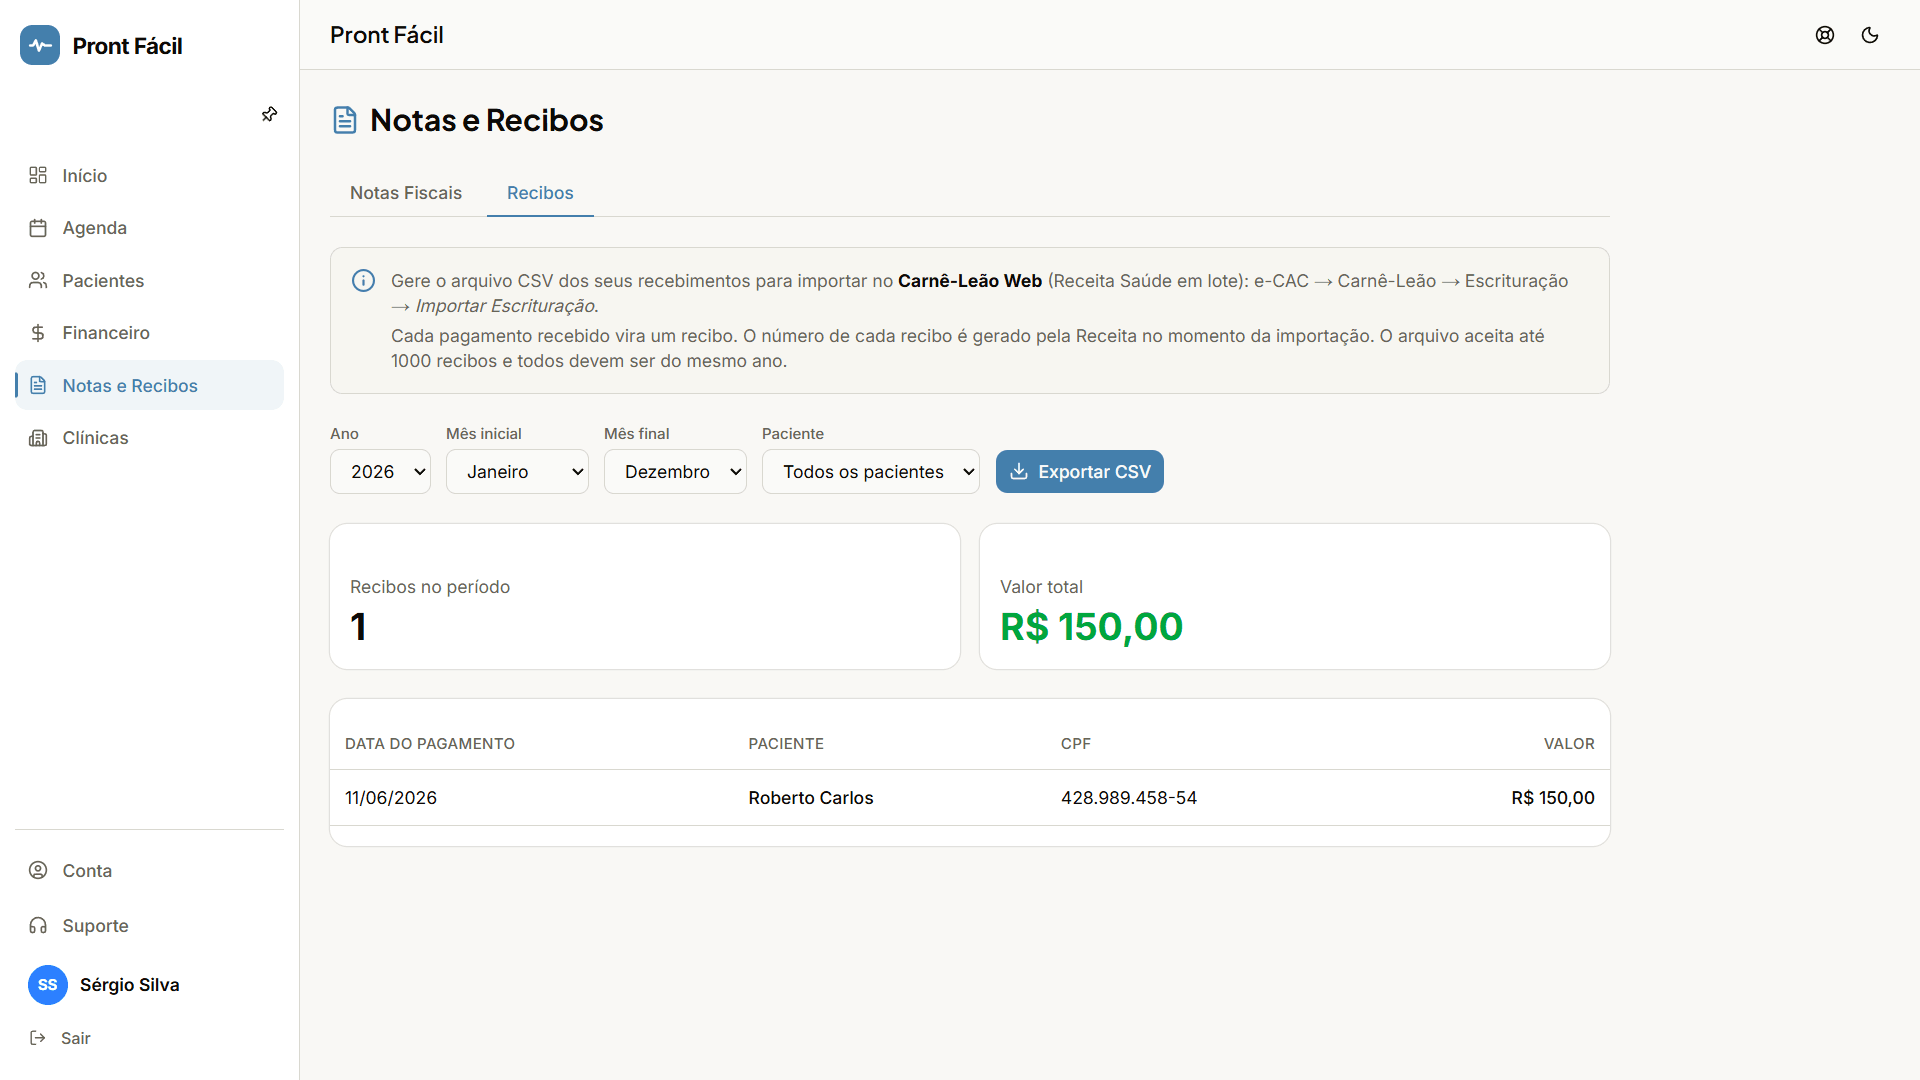Viewport: 1920px width, 1080px height.
Task: Open Notas e Recibos sidebar item
Action: 149,386
